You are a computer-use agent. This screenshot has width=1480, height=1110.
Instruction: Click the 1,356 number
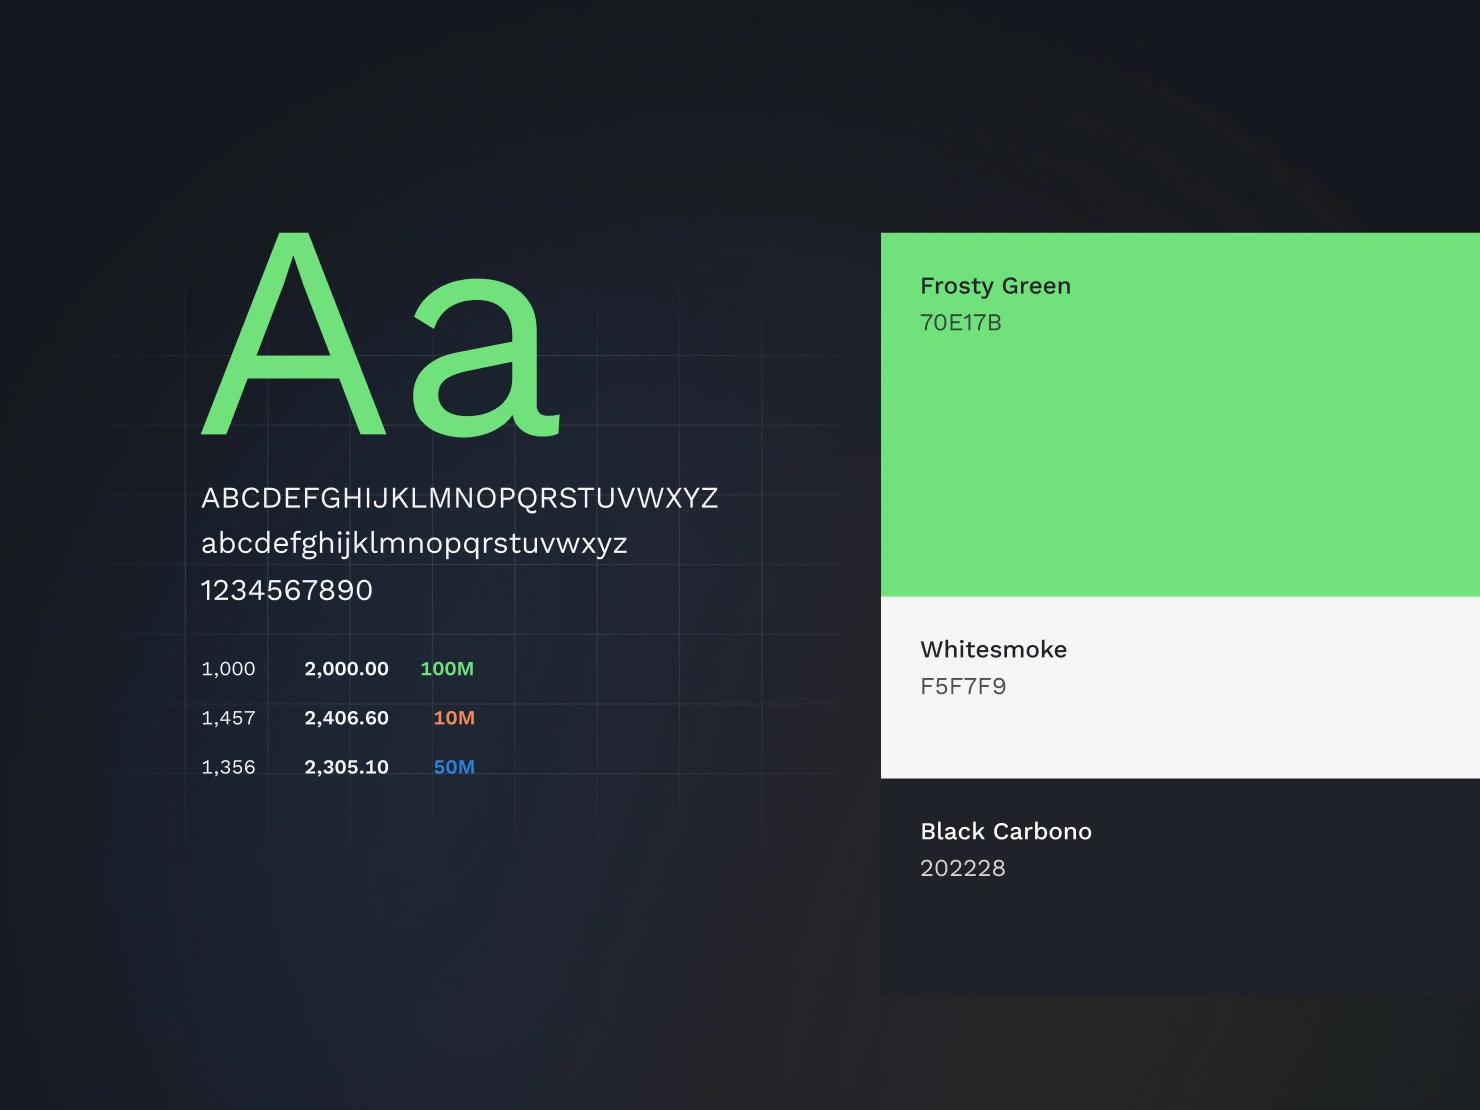pyautogui.click(x=228, y=767)
